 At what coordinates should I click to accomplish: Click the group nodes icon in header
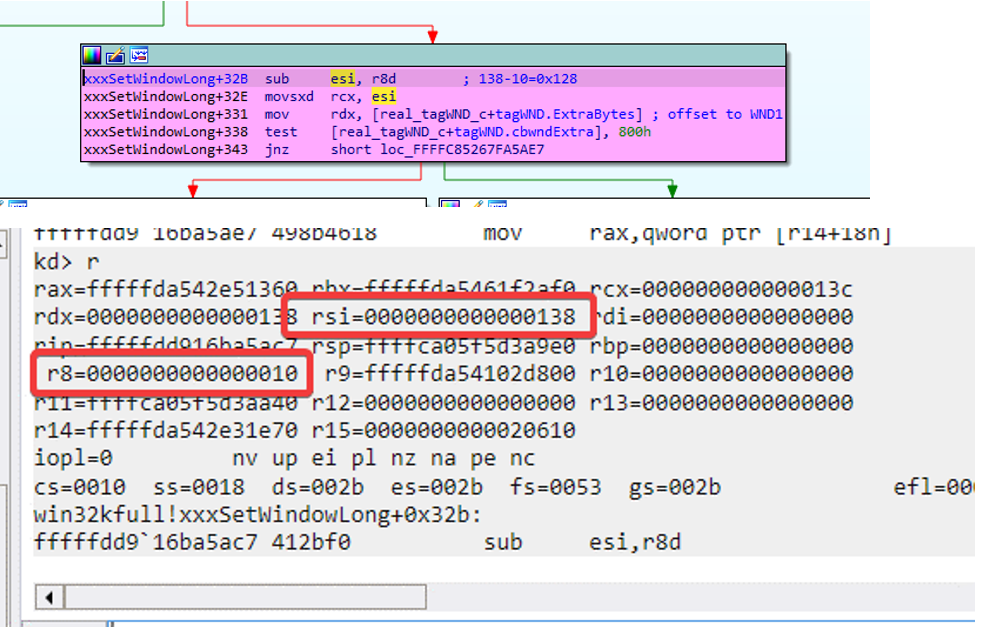coord(139,56)
